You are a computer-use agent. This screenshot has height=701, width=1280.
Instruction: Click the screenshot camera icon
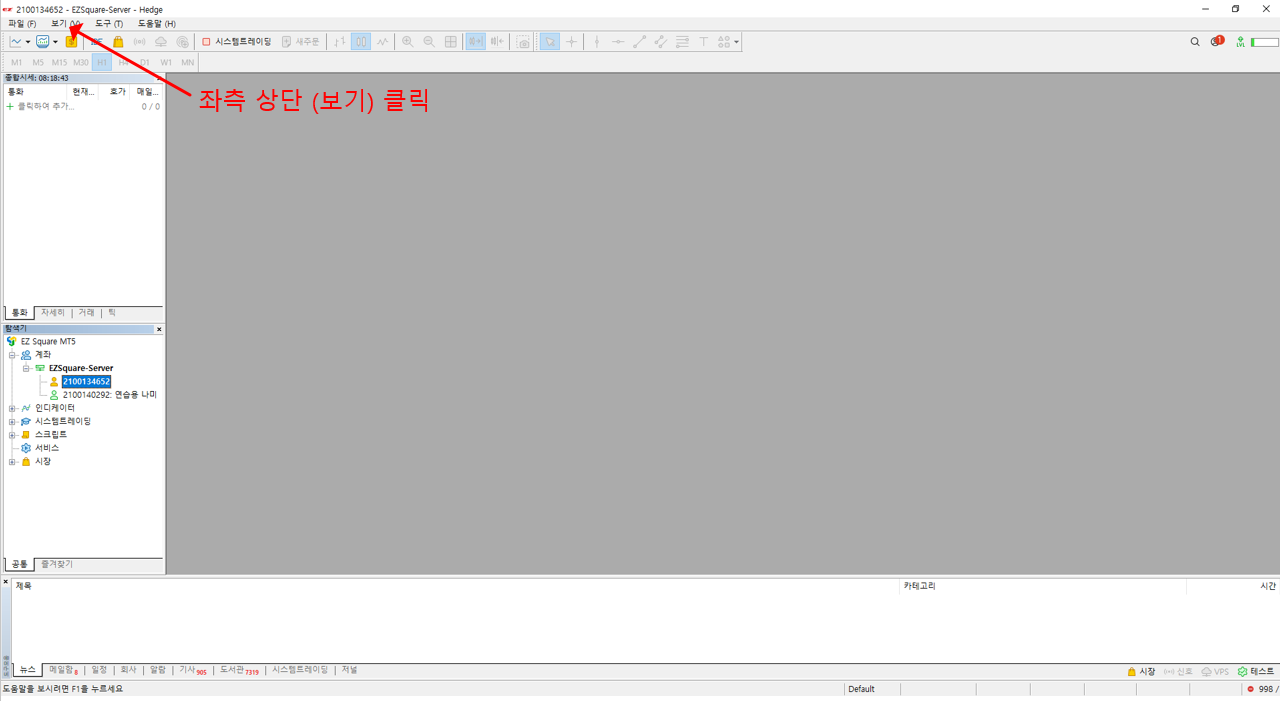tap(523, 42)
